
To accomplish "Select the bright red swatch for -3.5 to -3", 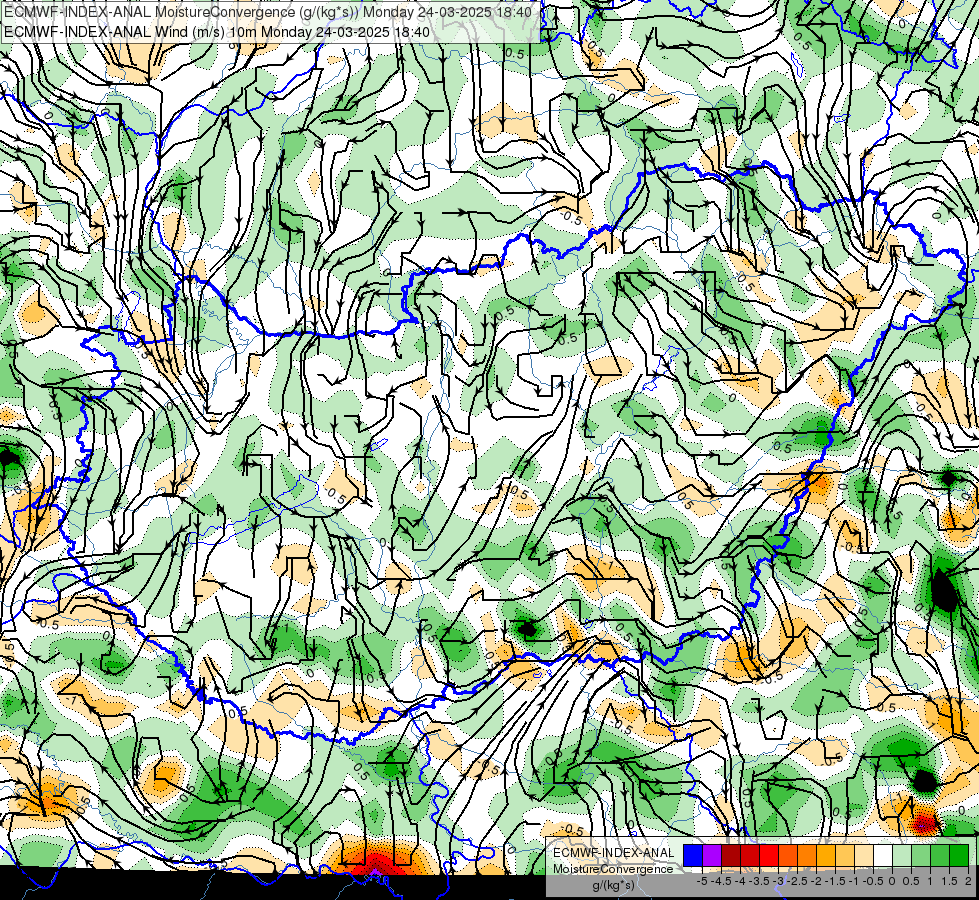I will 769,855.
